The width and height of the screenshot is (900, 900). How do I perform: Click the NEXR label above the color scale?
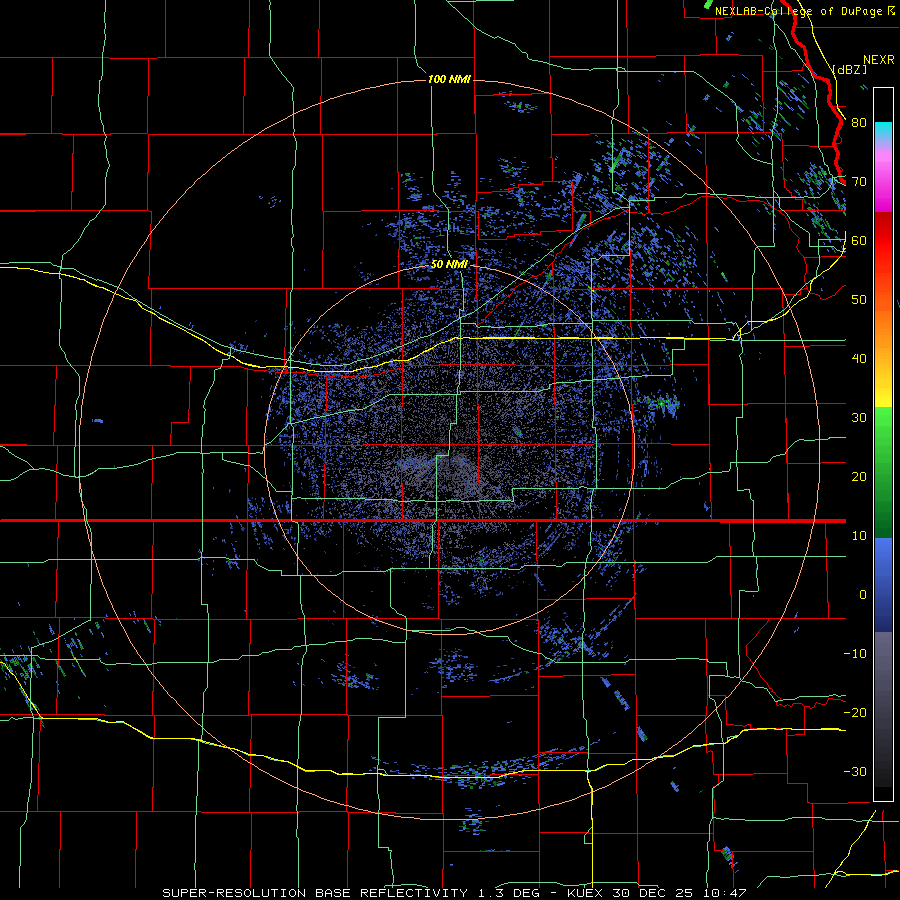[879, 60]
